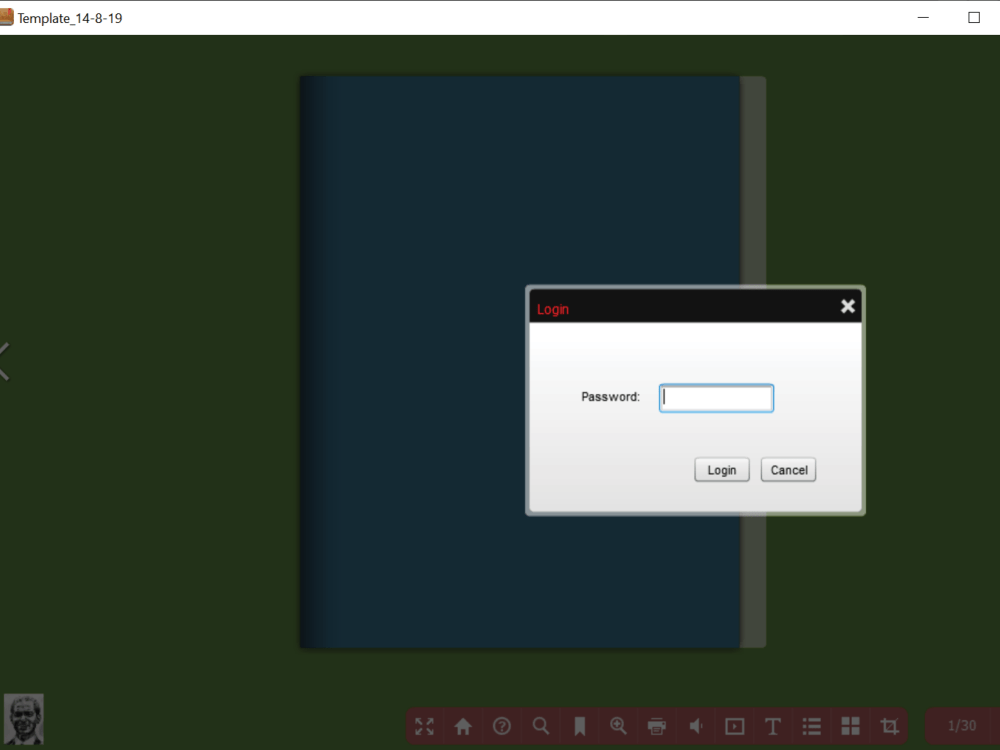Zoom in with the magnifier-plus icon

618,726
